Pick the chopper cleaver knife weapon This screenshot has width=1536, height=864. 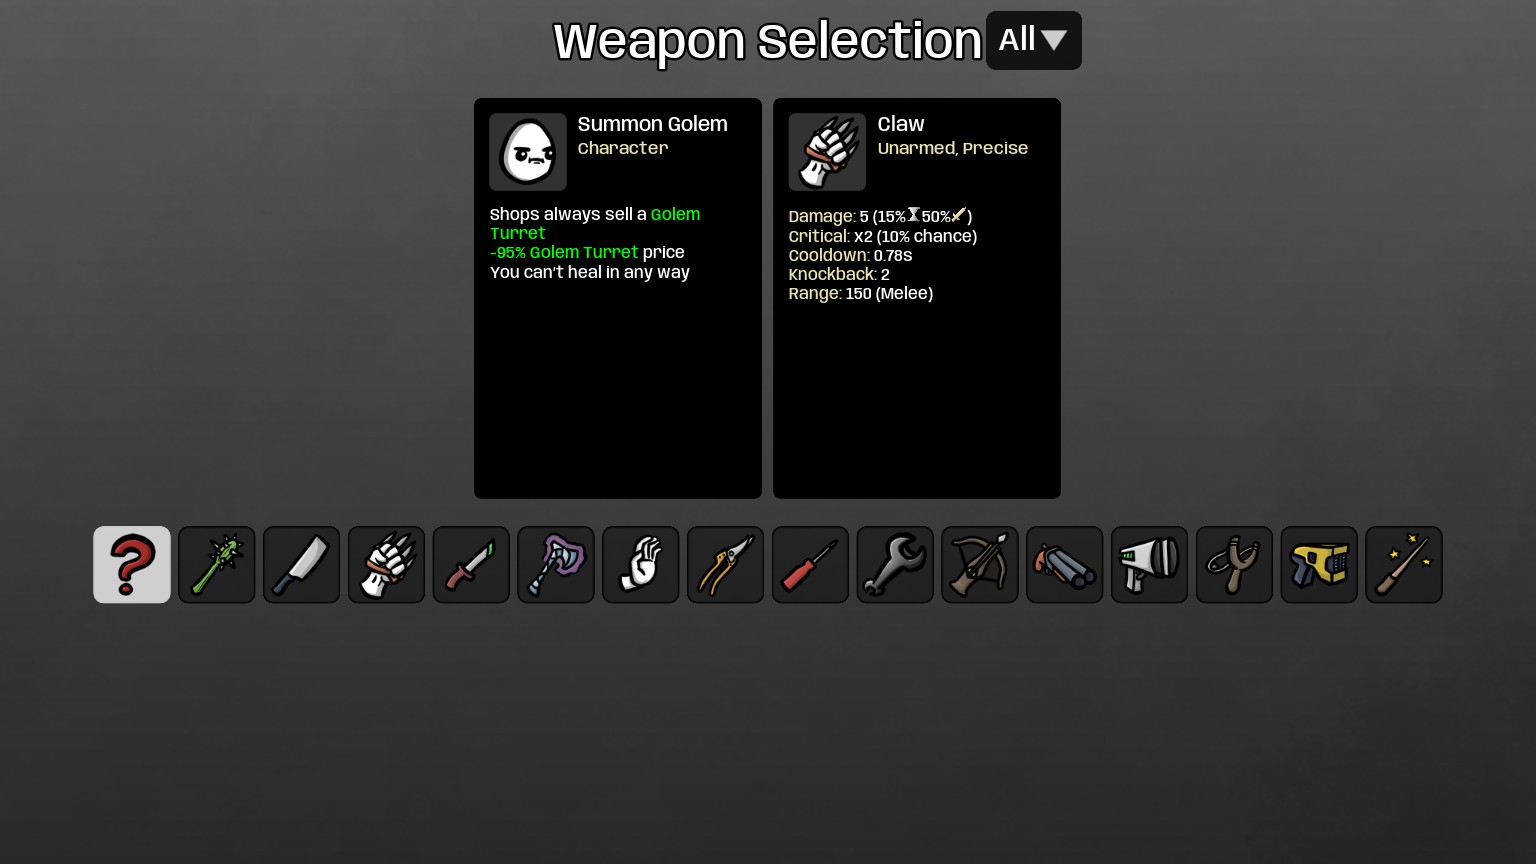(302, 565)
